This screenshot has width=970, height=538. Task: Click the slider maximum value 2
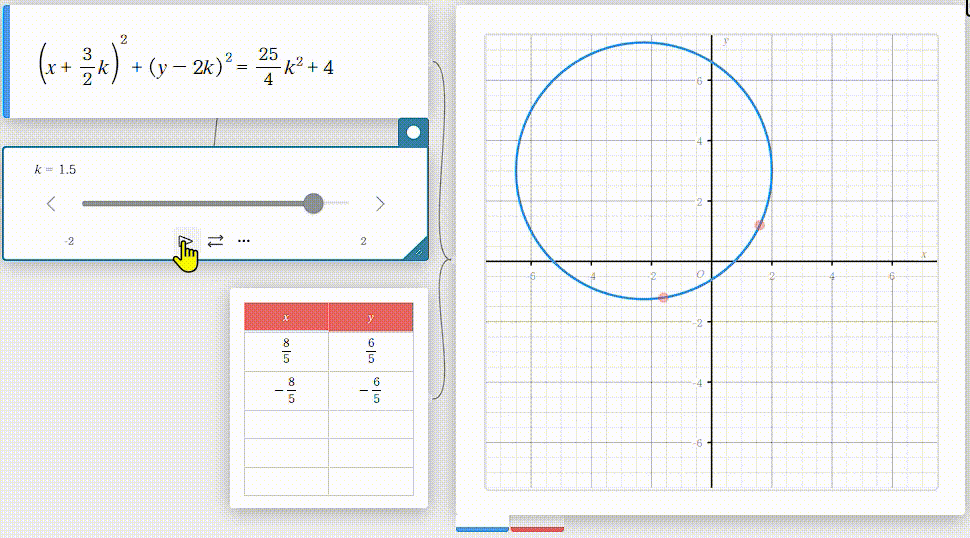[363, 241]
